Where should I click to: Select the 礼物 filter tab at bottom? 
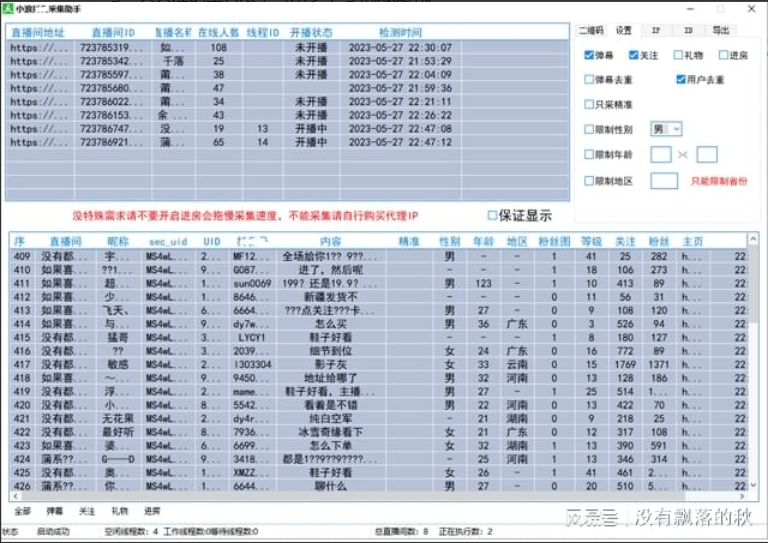point(120,511)
